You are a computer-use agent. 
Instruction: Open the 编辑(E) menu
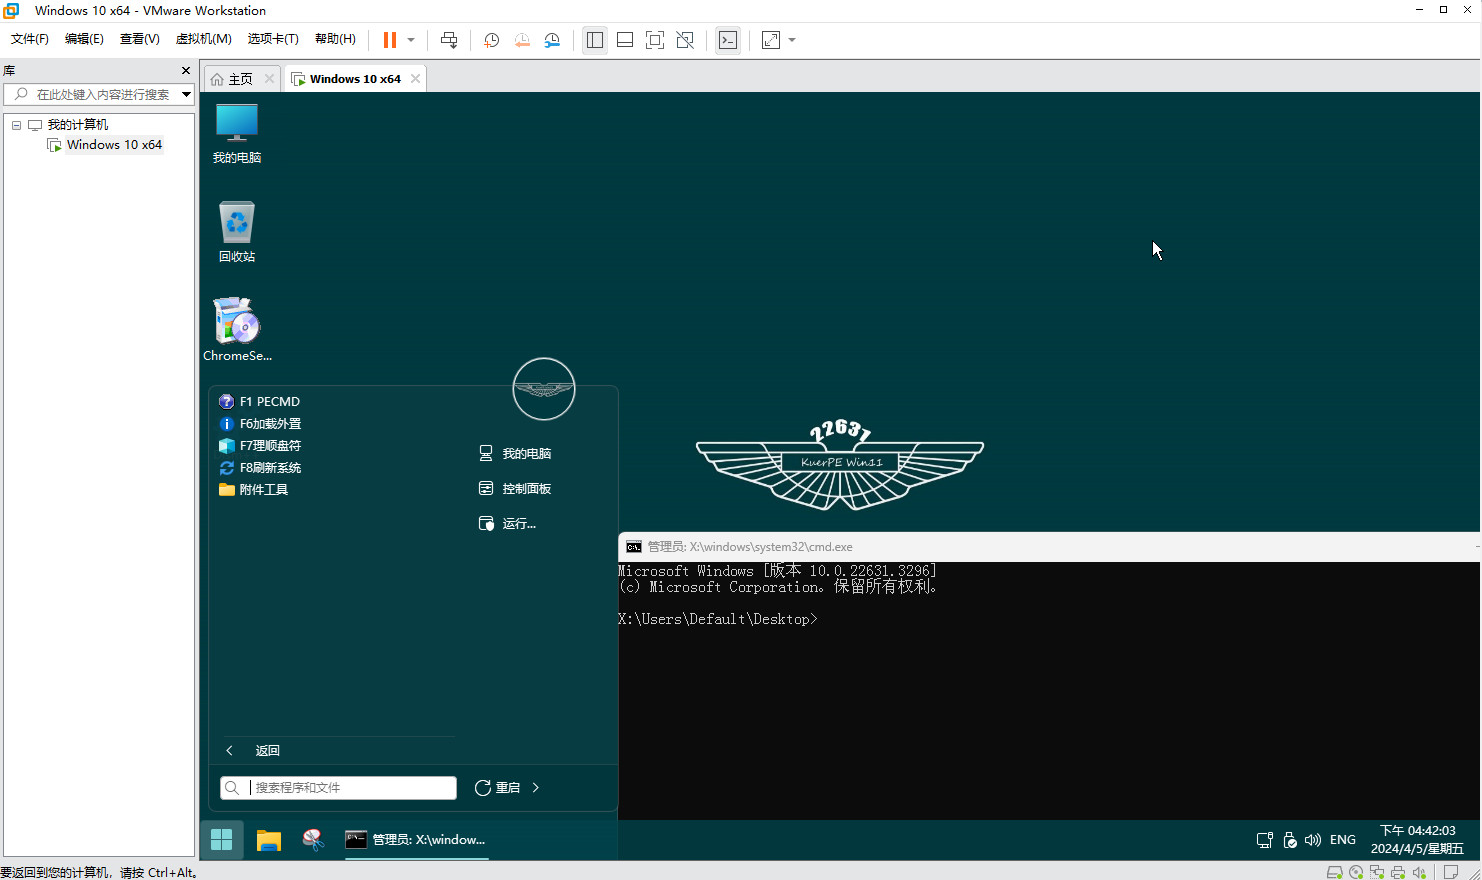(84, 39)
